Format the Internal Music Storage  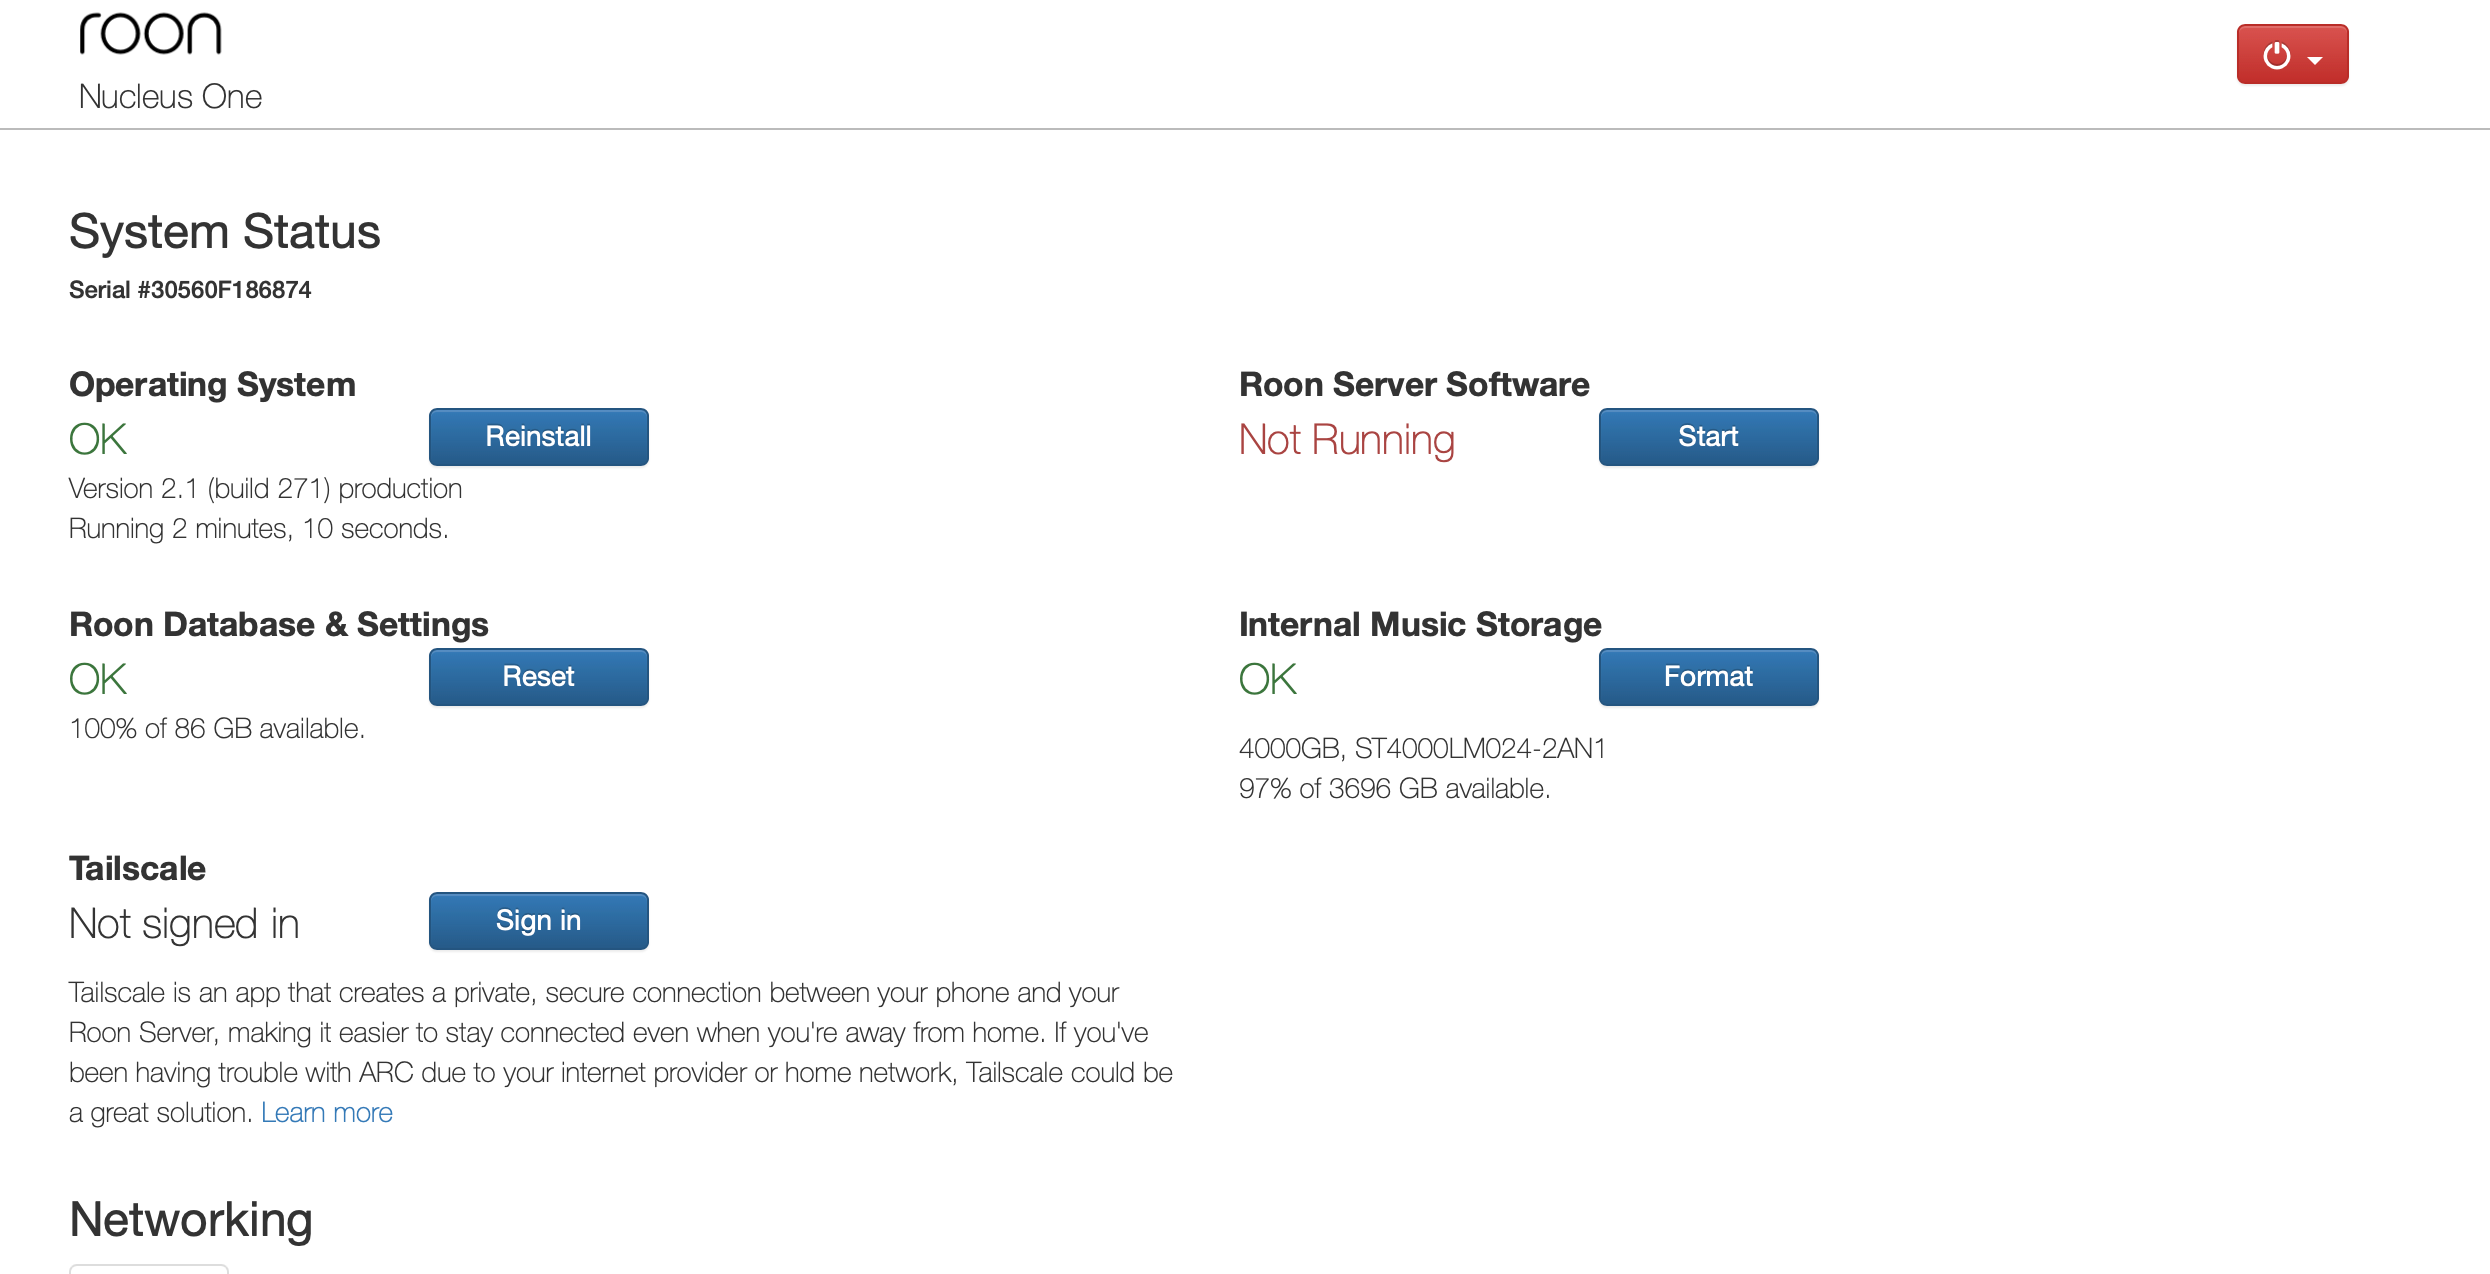click(1708, 677)
